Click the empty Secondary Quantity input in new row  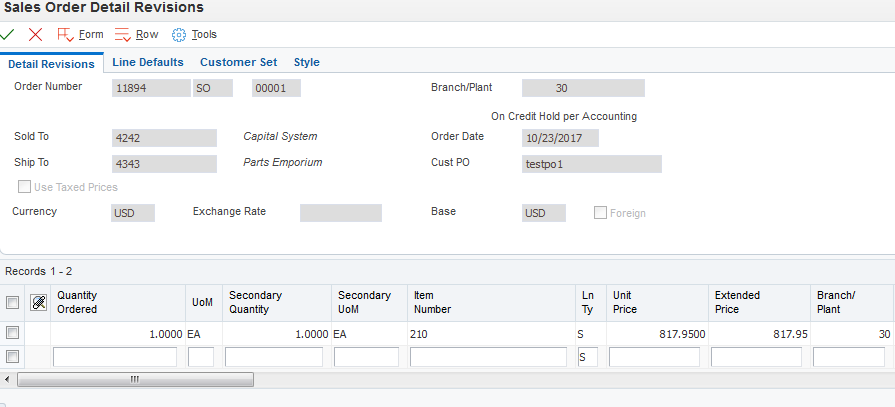coord(274,357)
